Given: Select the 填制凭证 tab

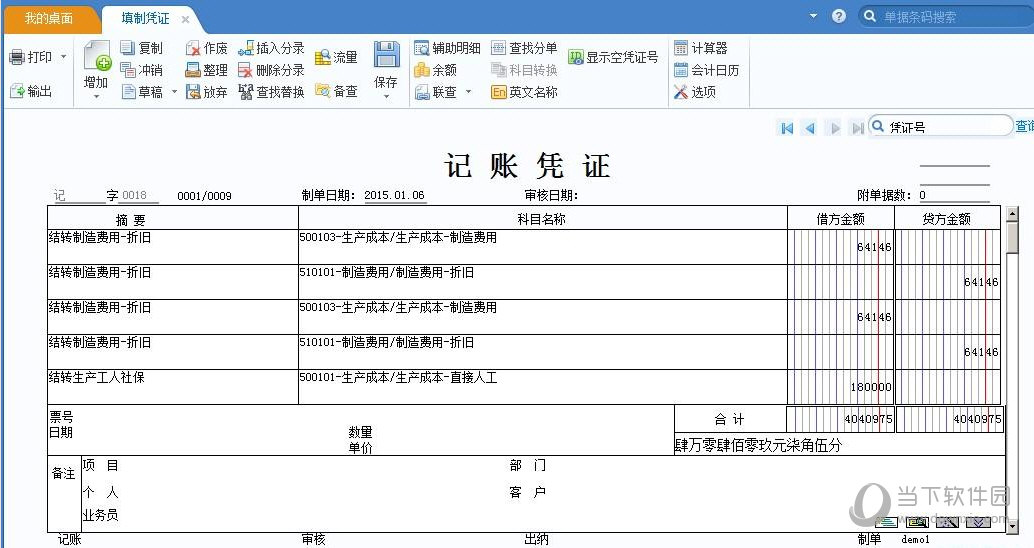Looking at the screenshot, I should (145, 18).
